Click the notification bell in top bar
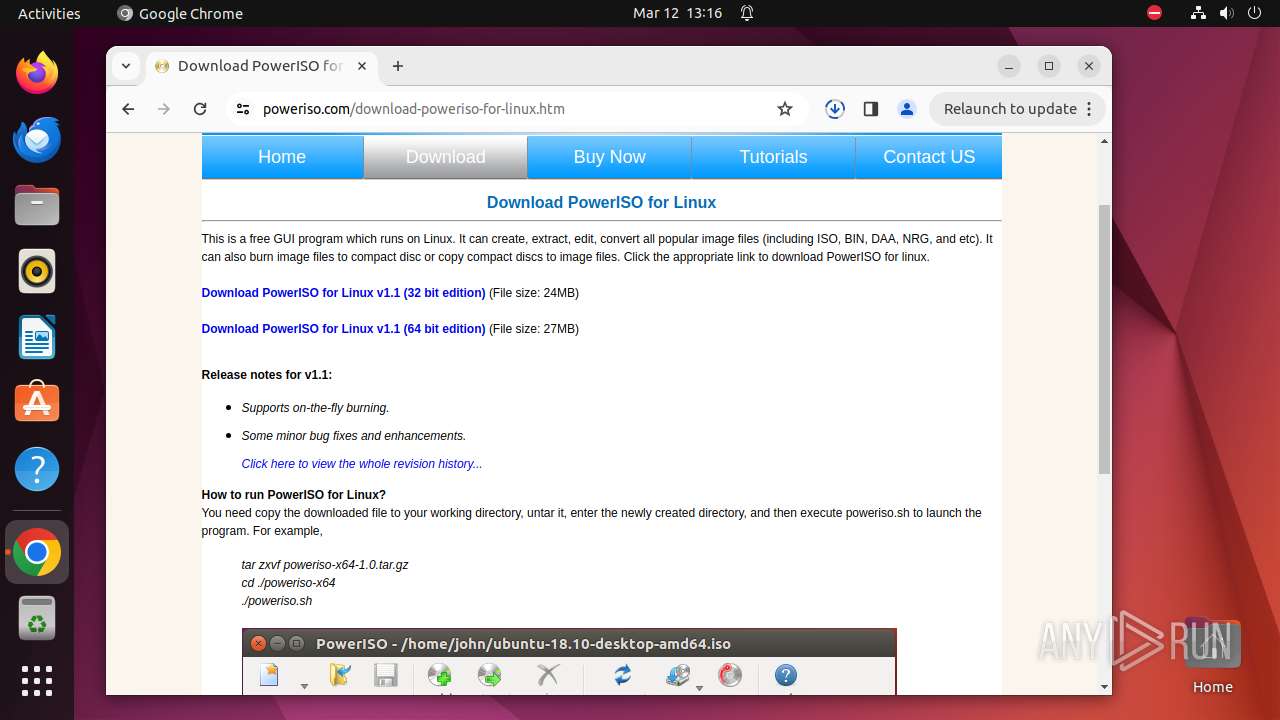 tap(746, 13)
